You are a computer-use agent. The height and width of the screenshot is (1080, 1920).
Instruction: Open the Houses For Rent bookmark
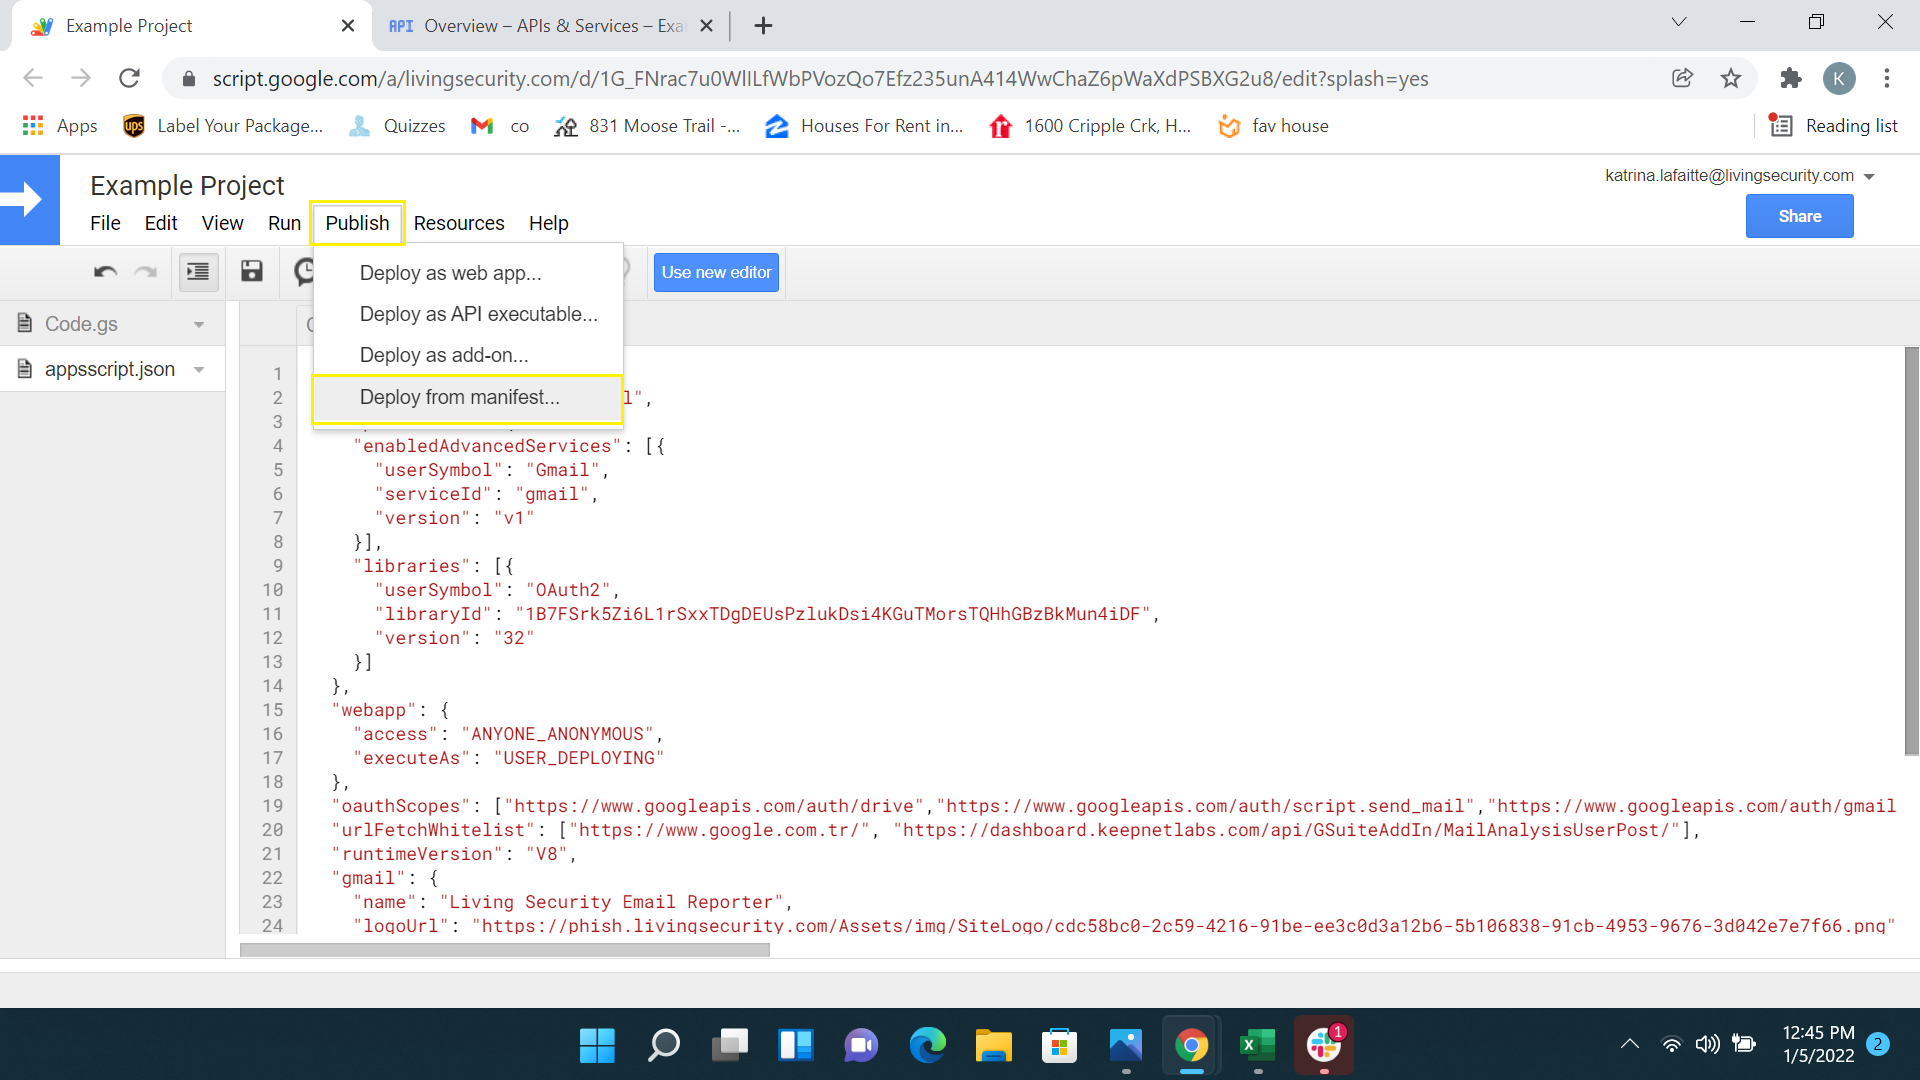coord(864,126)
